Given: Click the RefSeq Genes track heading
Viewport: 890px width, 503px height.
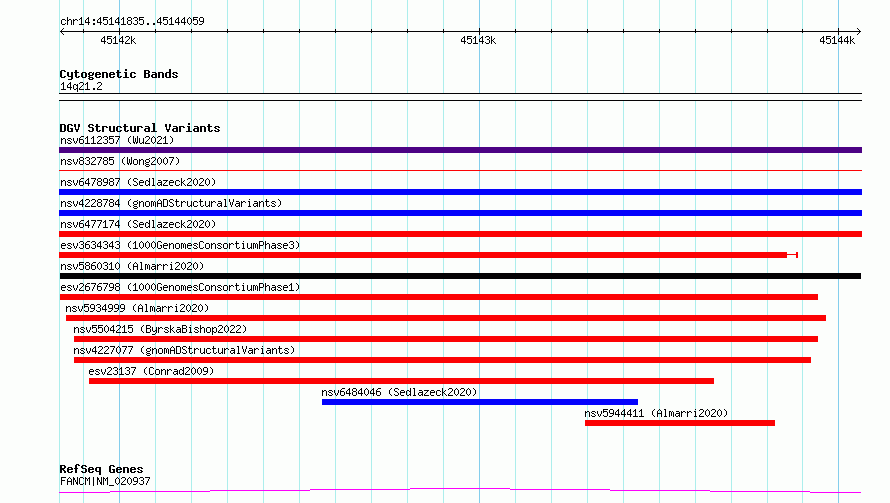Looking at the screenshot, I should coord(101,469).
